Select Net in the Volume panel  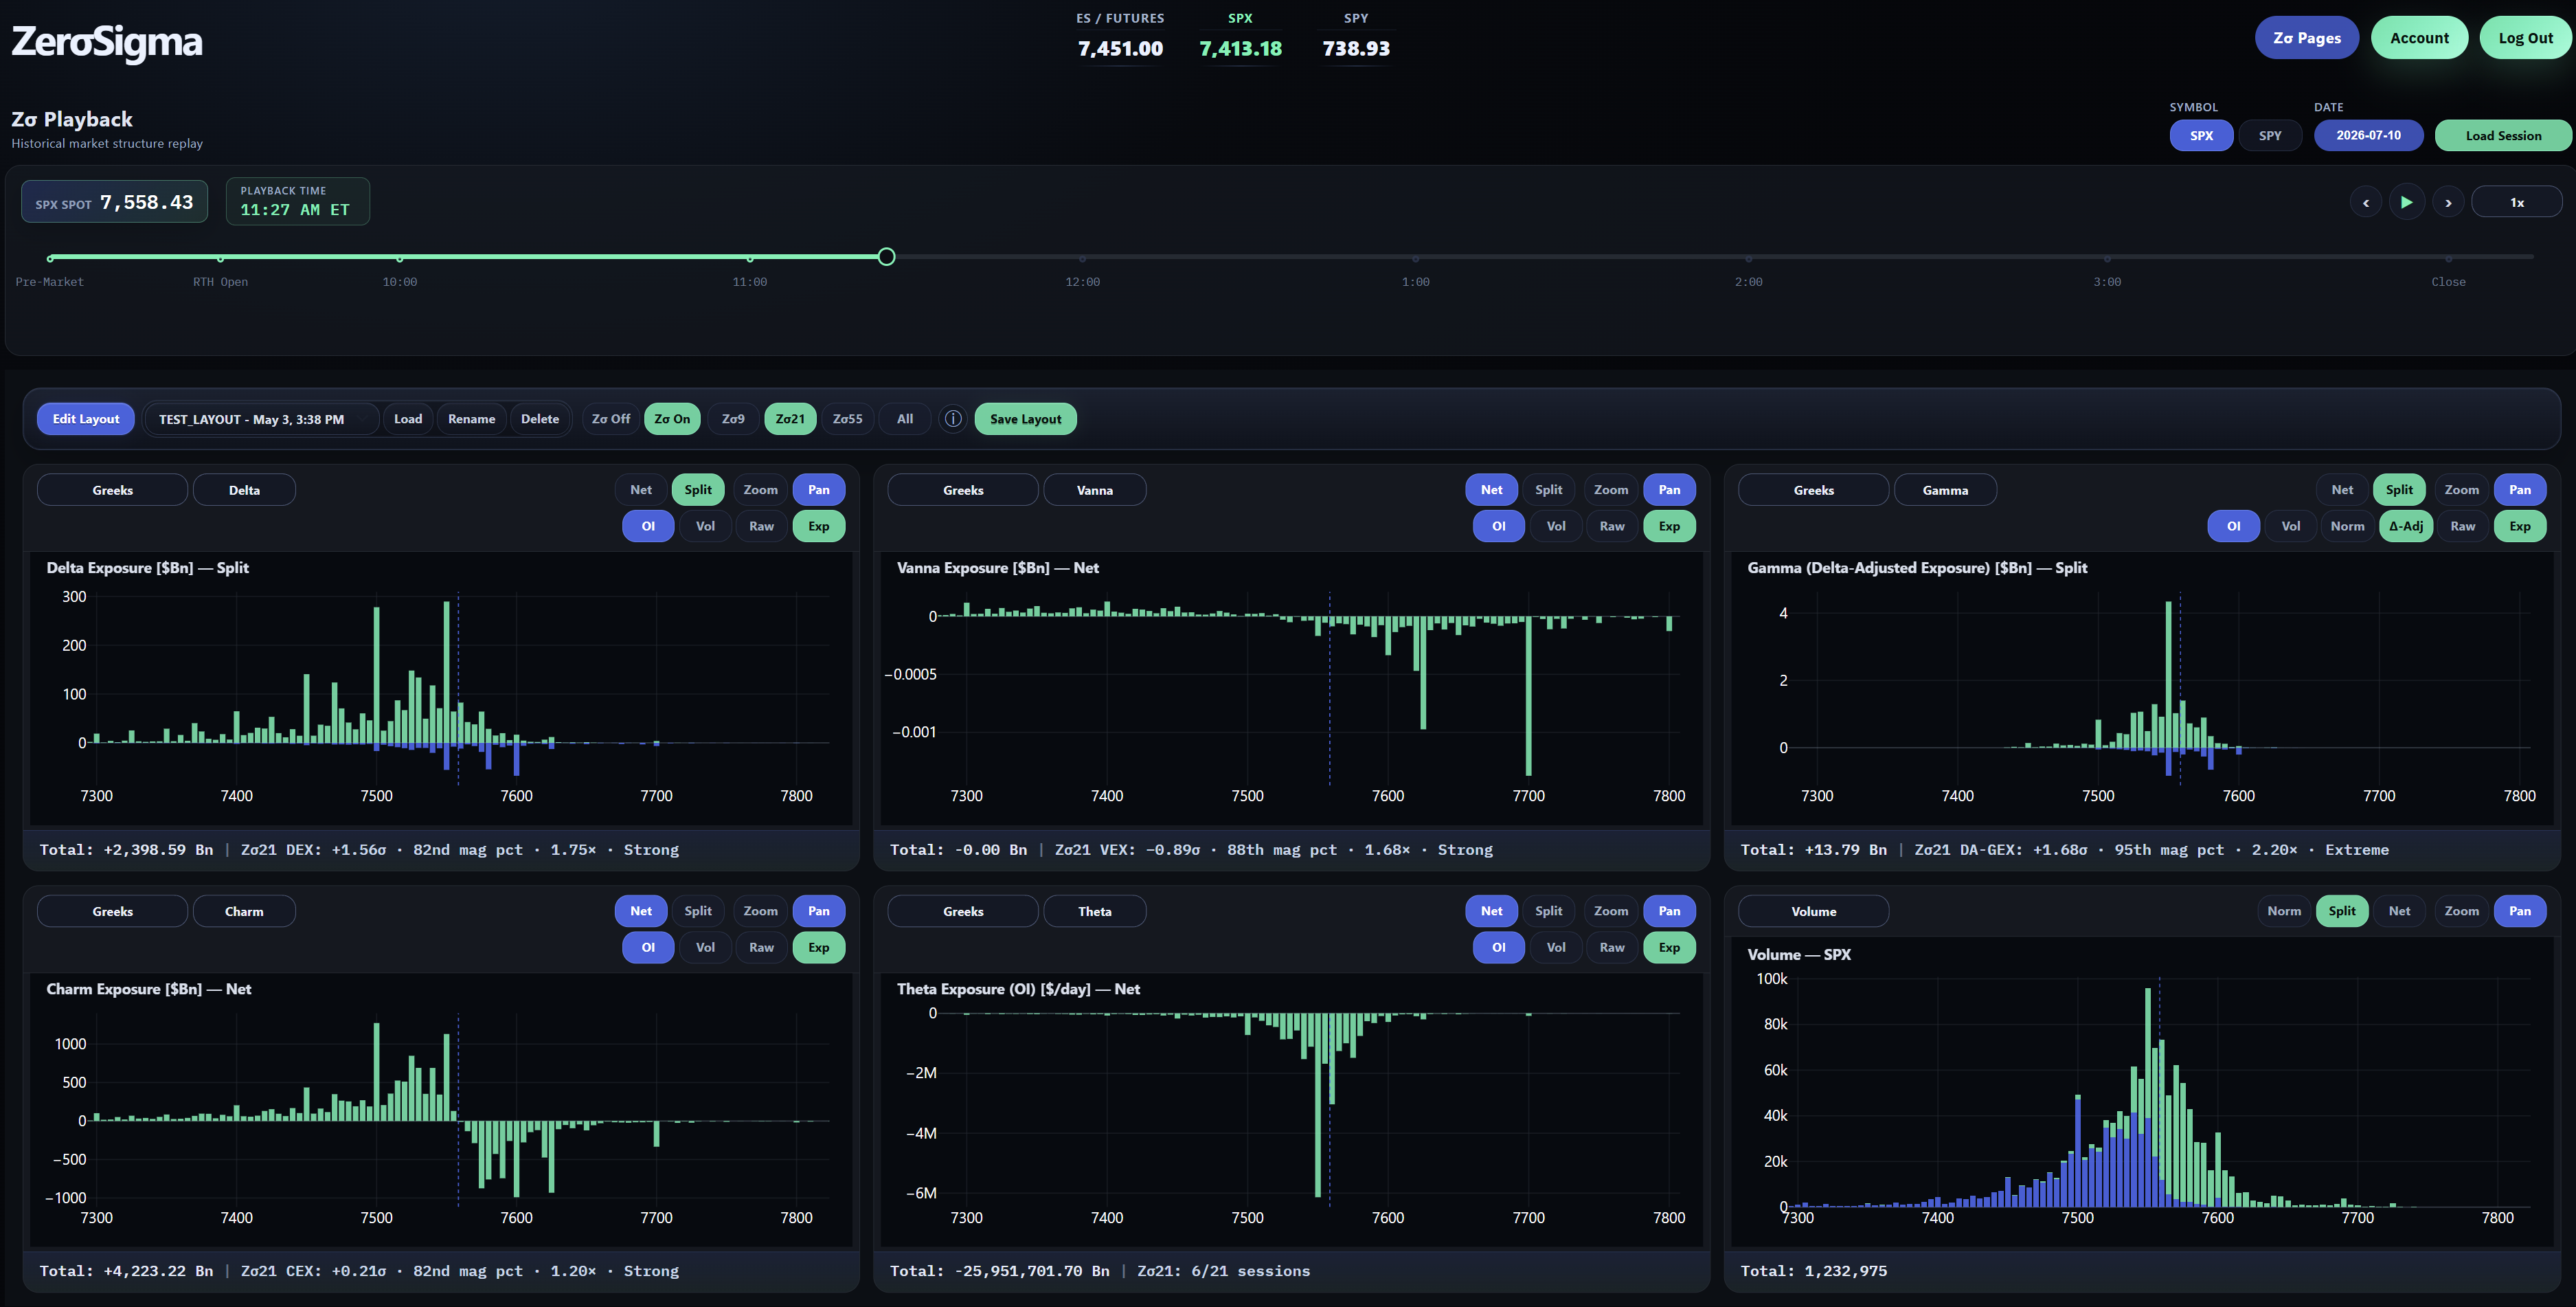(x=2399, y=910)
